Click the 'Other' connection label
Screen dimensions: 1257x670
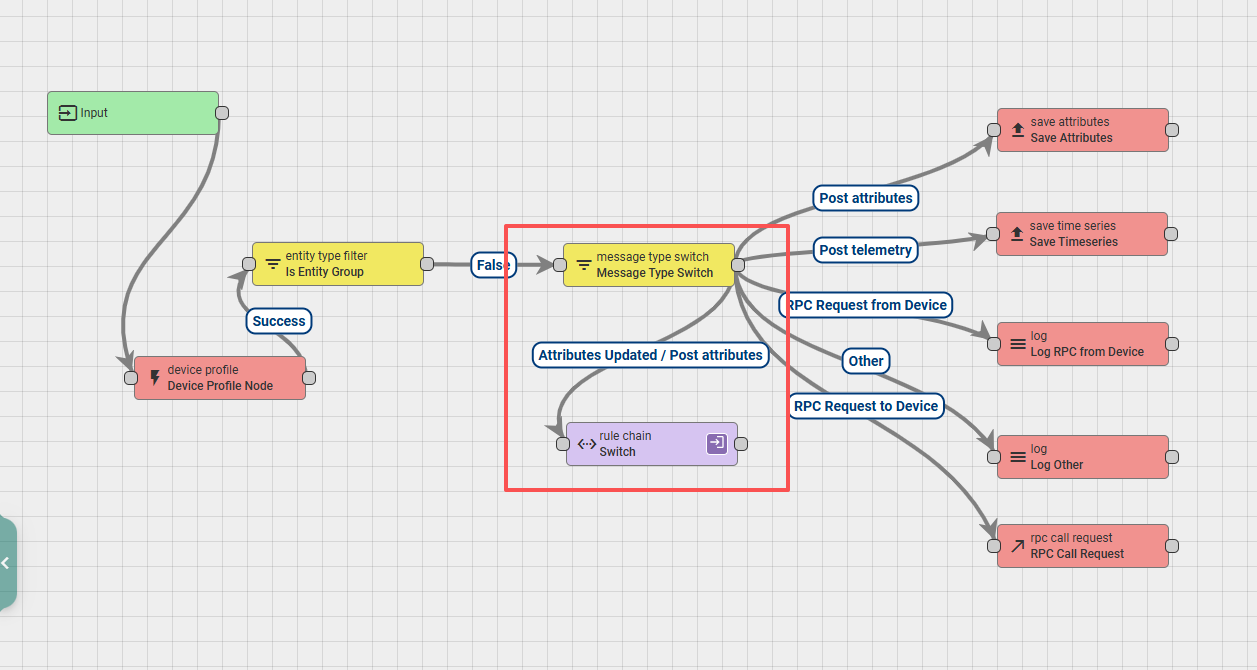pos(866,361)
